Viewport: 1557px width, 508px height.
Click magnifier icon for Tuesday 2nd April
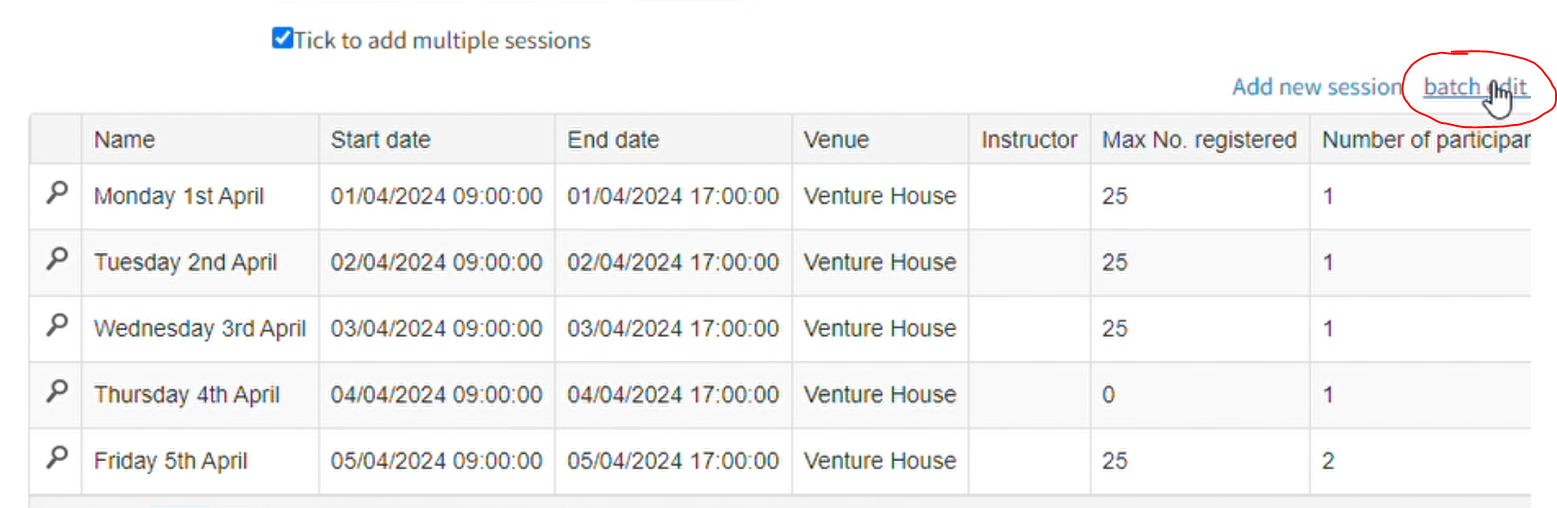tap(57, 259)
